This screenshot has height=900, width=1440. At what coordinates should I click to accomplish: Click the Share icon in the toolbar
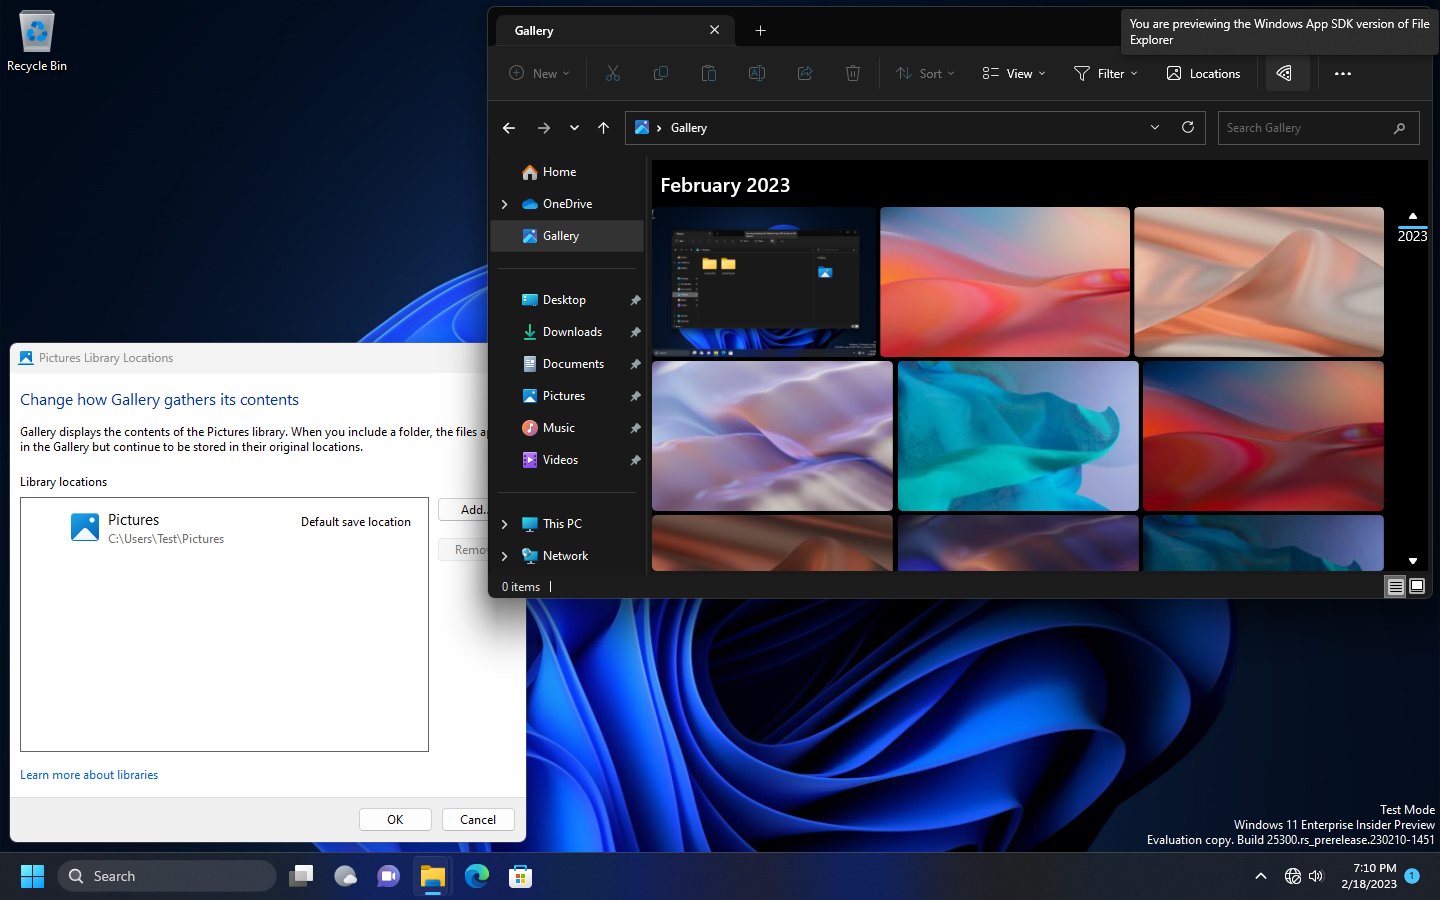pyautogui.click(x=805, y=73)
